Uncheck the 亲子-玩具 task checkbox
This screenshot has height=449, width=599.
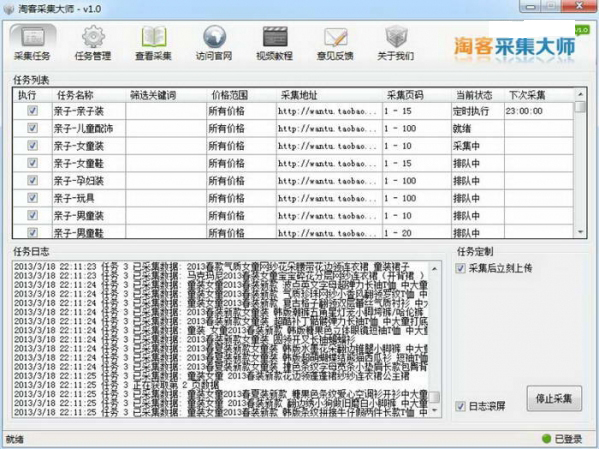pyautogui.click(x=32, y=198)
